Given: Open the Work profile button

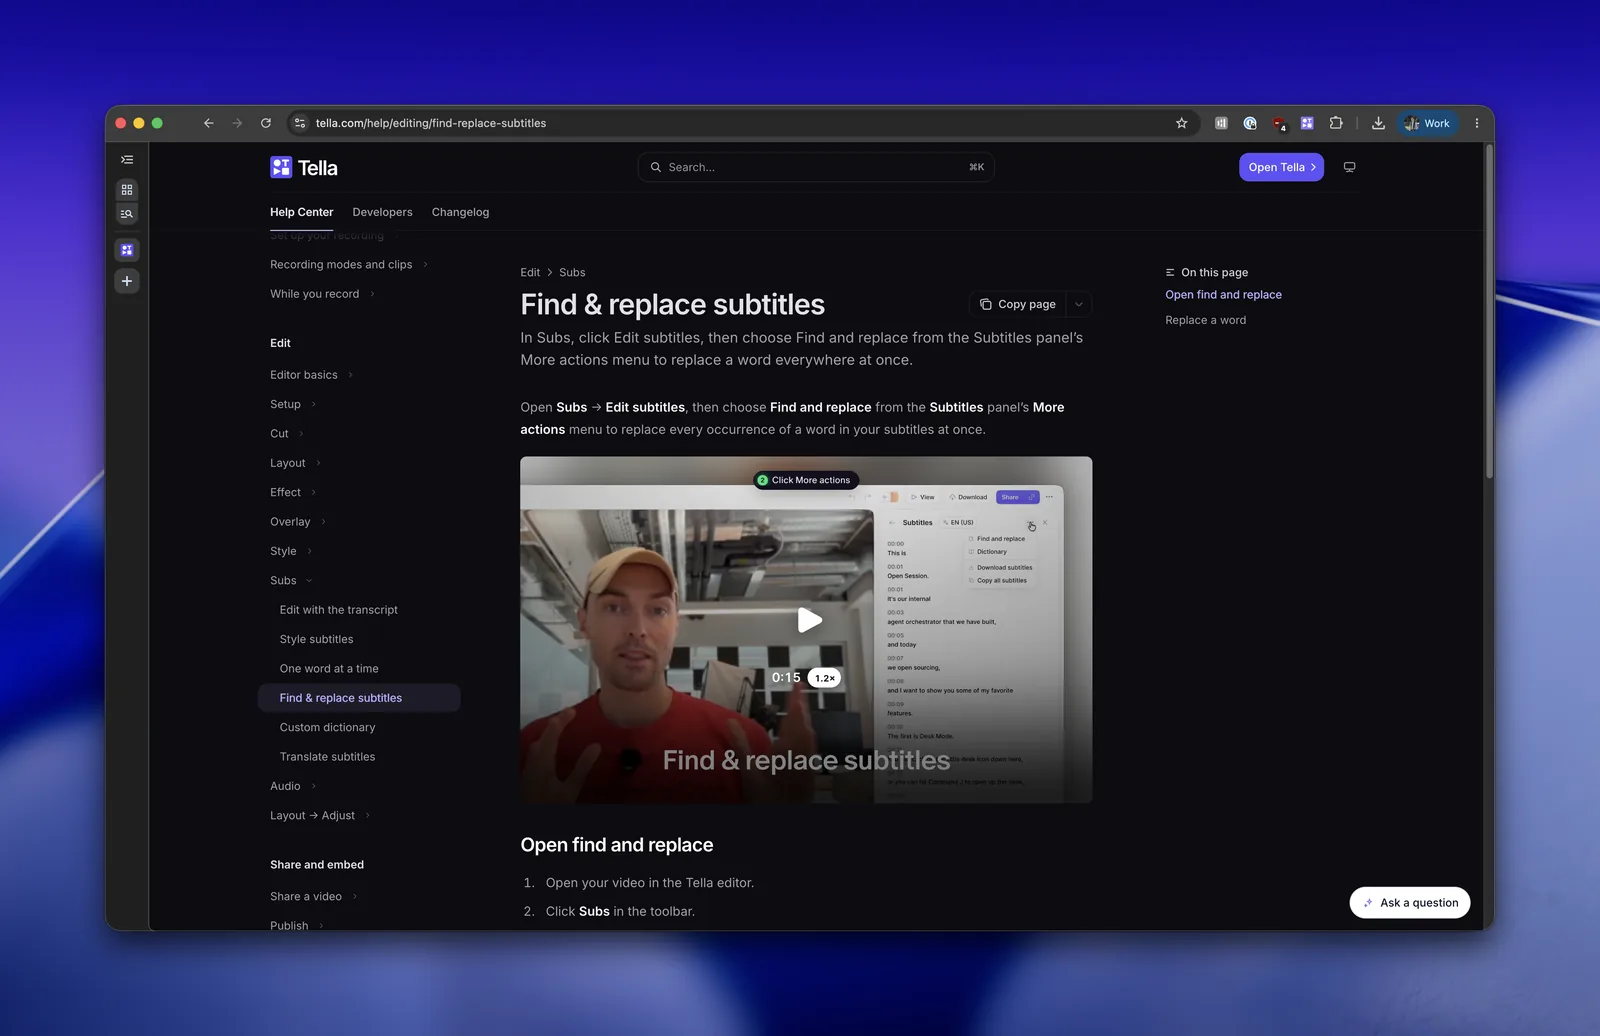Looking at the screenshot, I should click(1427, 123).
